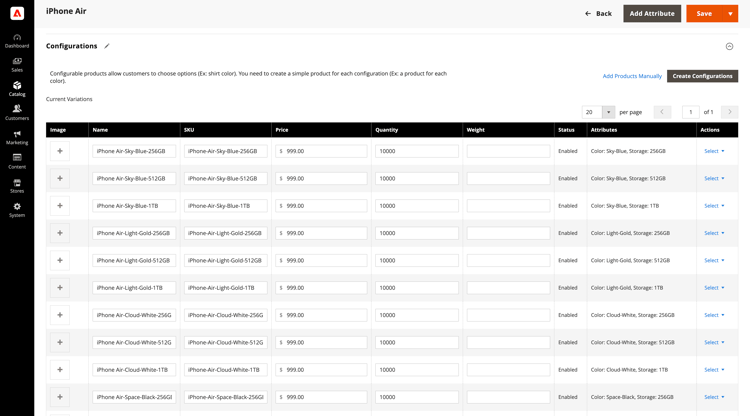Go to next page of variations
750x416 pixels.
729,112
